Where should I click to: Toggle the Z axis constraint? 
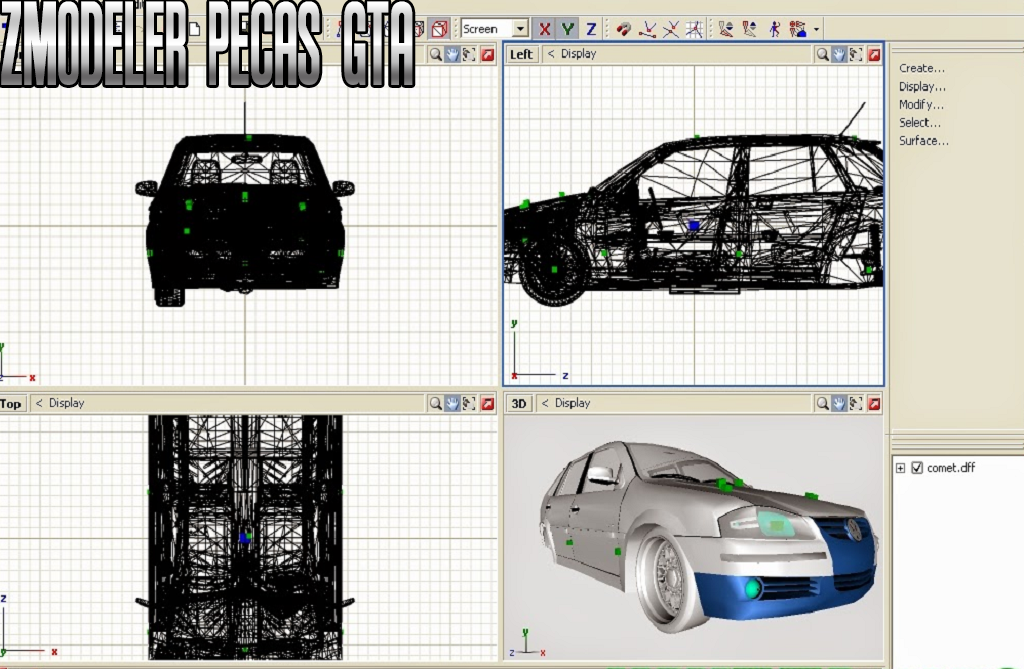pyautogui.click(x=590, y=29)
